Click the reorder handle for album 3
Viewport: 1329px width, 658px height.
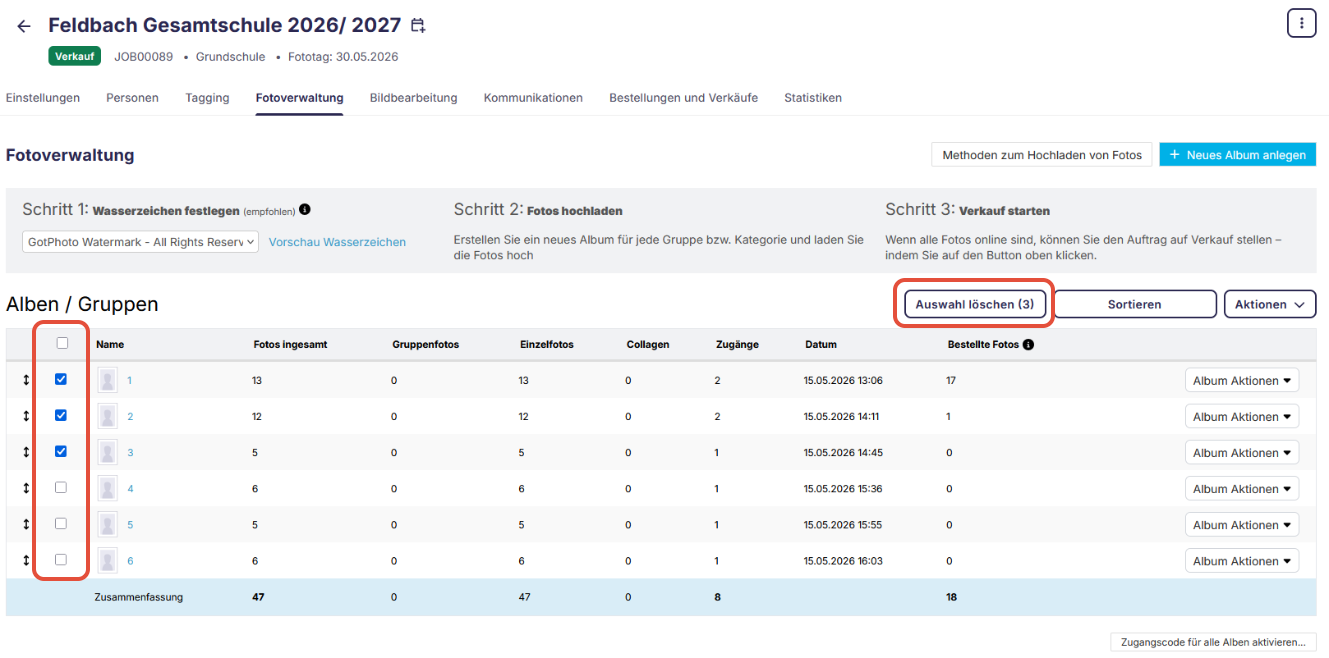pyautogui.click(x=26, y=453)
